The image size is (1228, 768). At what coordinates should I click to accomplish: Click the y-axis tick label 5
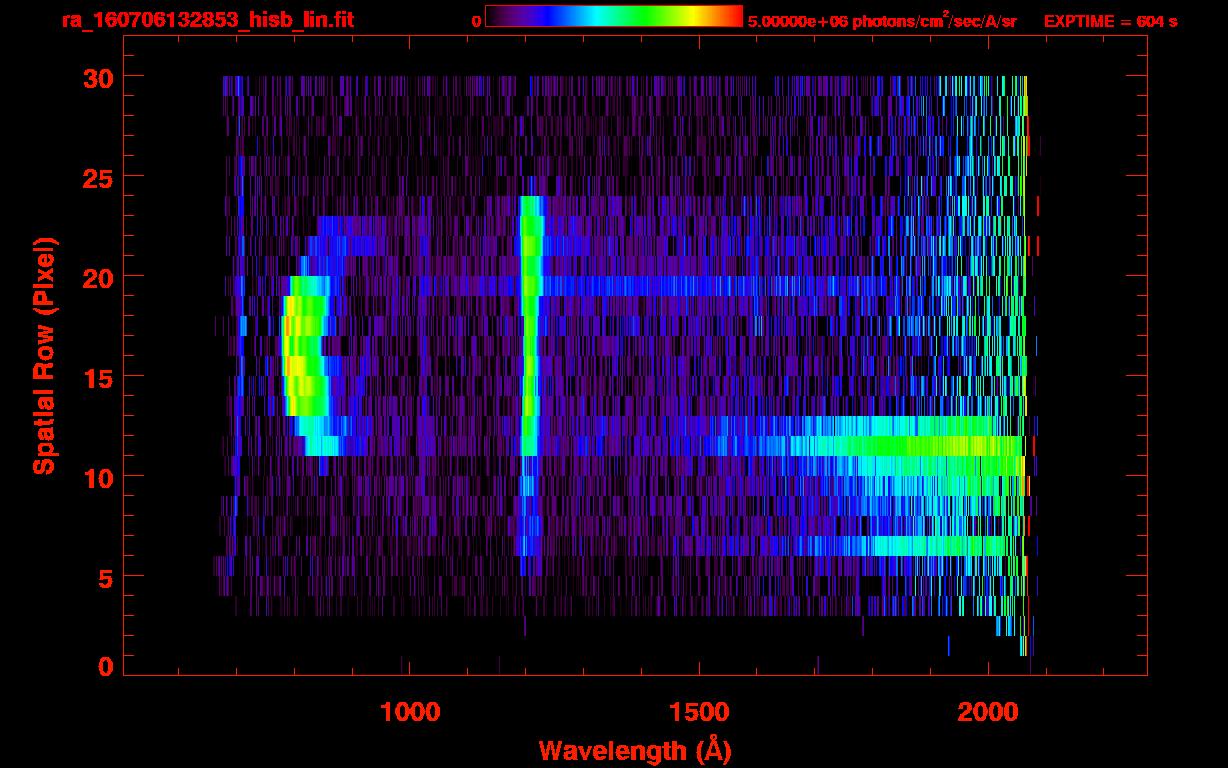pos(103,577)
